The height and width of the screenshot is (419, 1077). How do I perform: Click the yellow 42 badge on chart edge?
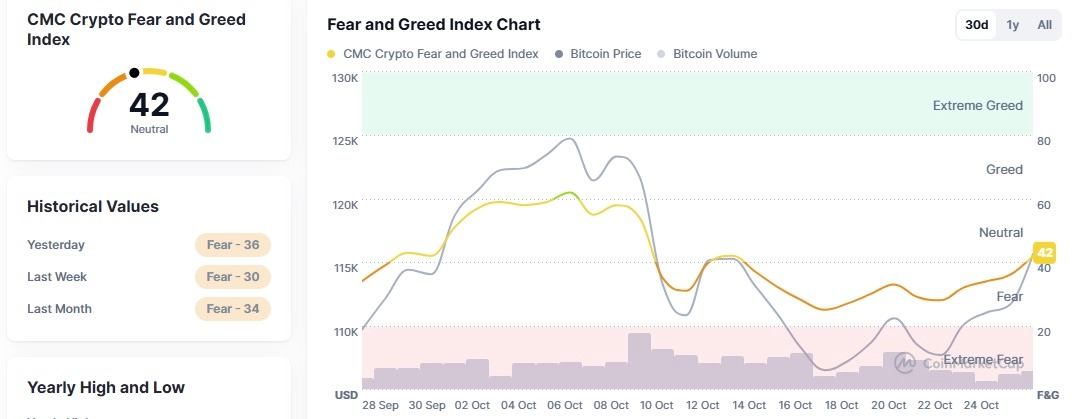point(1046,253)
